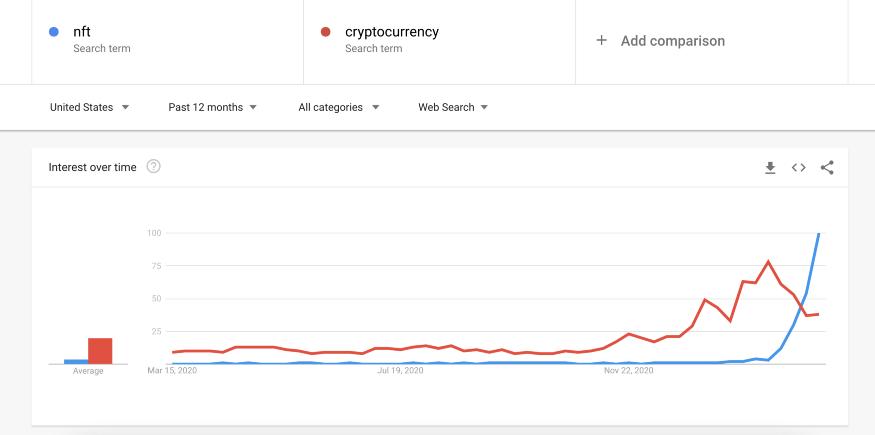
Task: Click the share chart icon
Action: coord(827,167)
